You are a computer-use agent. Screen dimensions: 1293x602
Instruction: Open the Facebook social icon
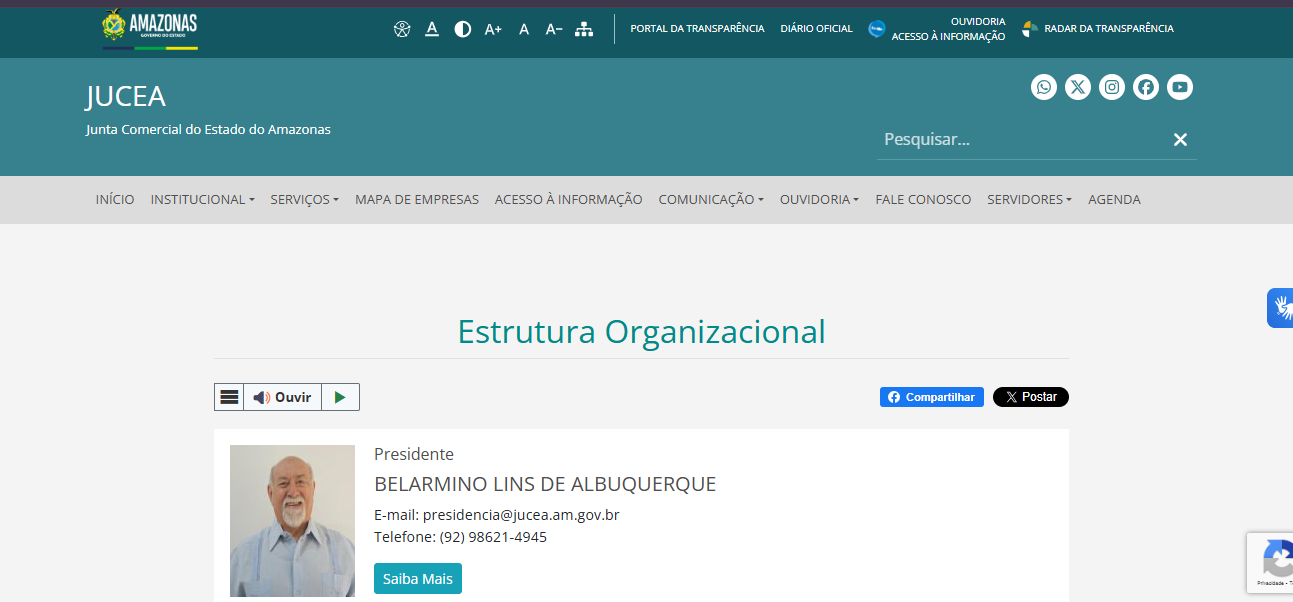pos(1146,87)
